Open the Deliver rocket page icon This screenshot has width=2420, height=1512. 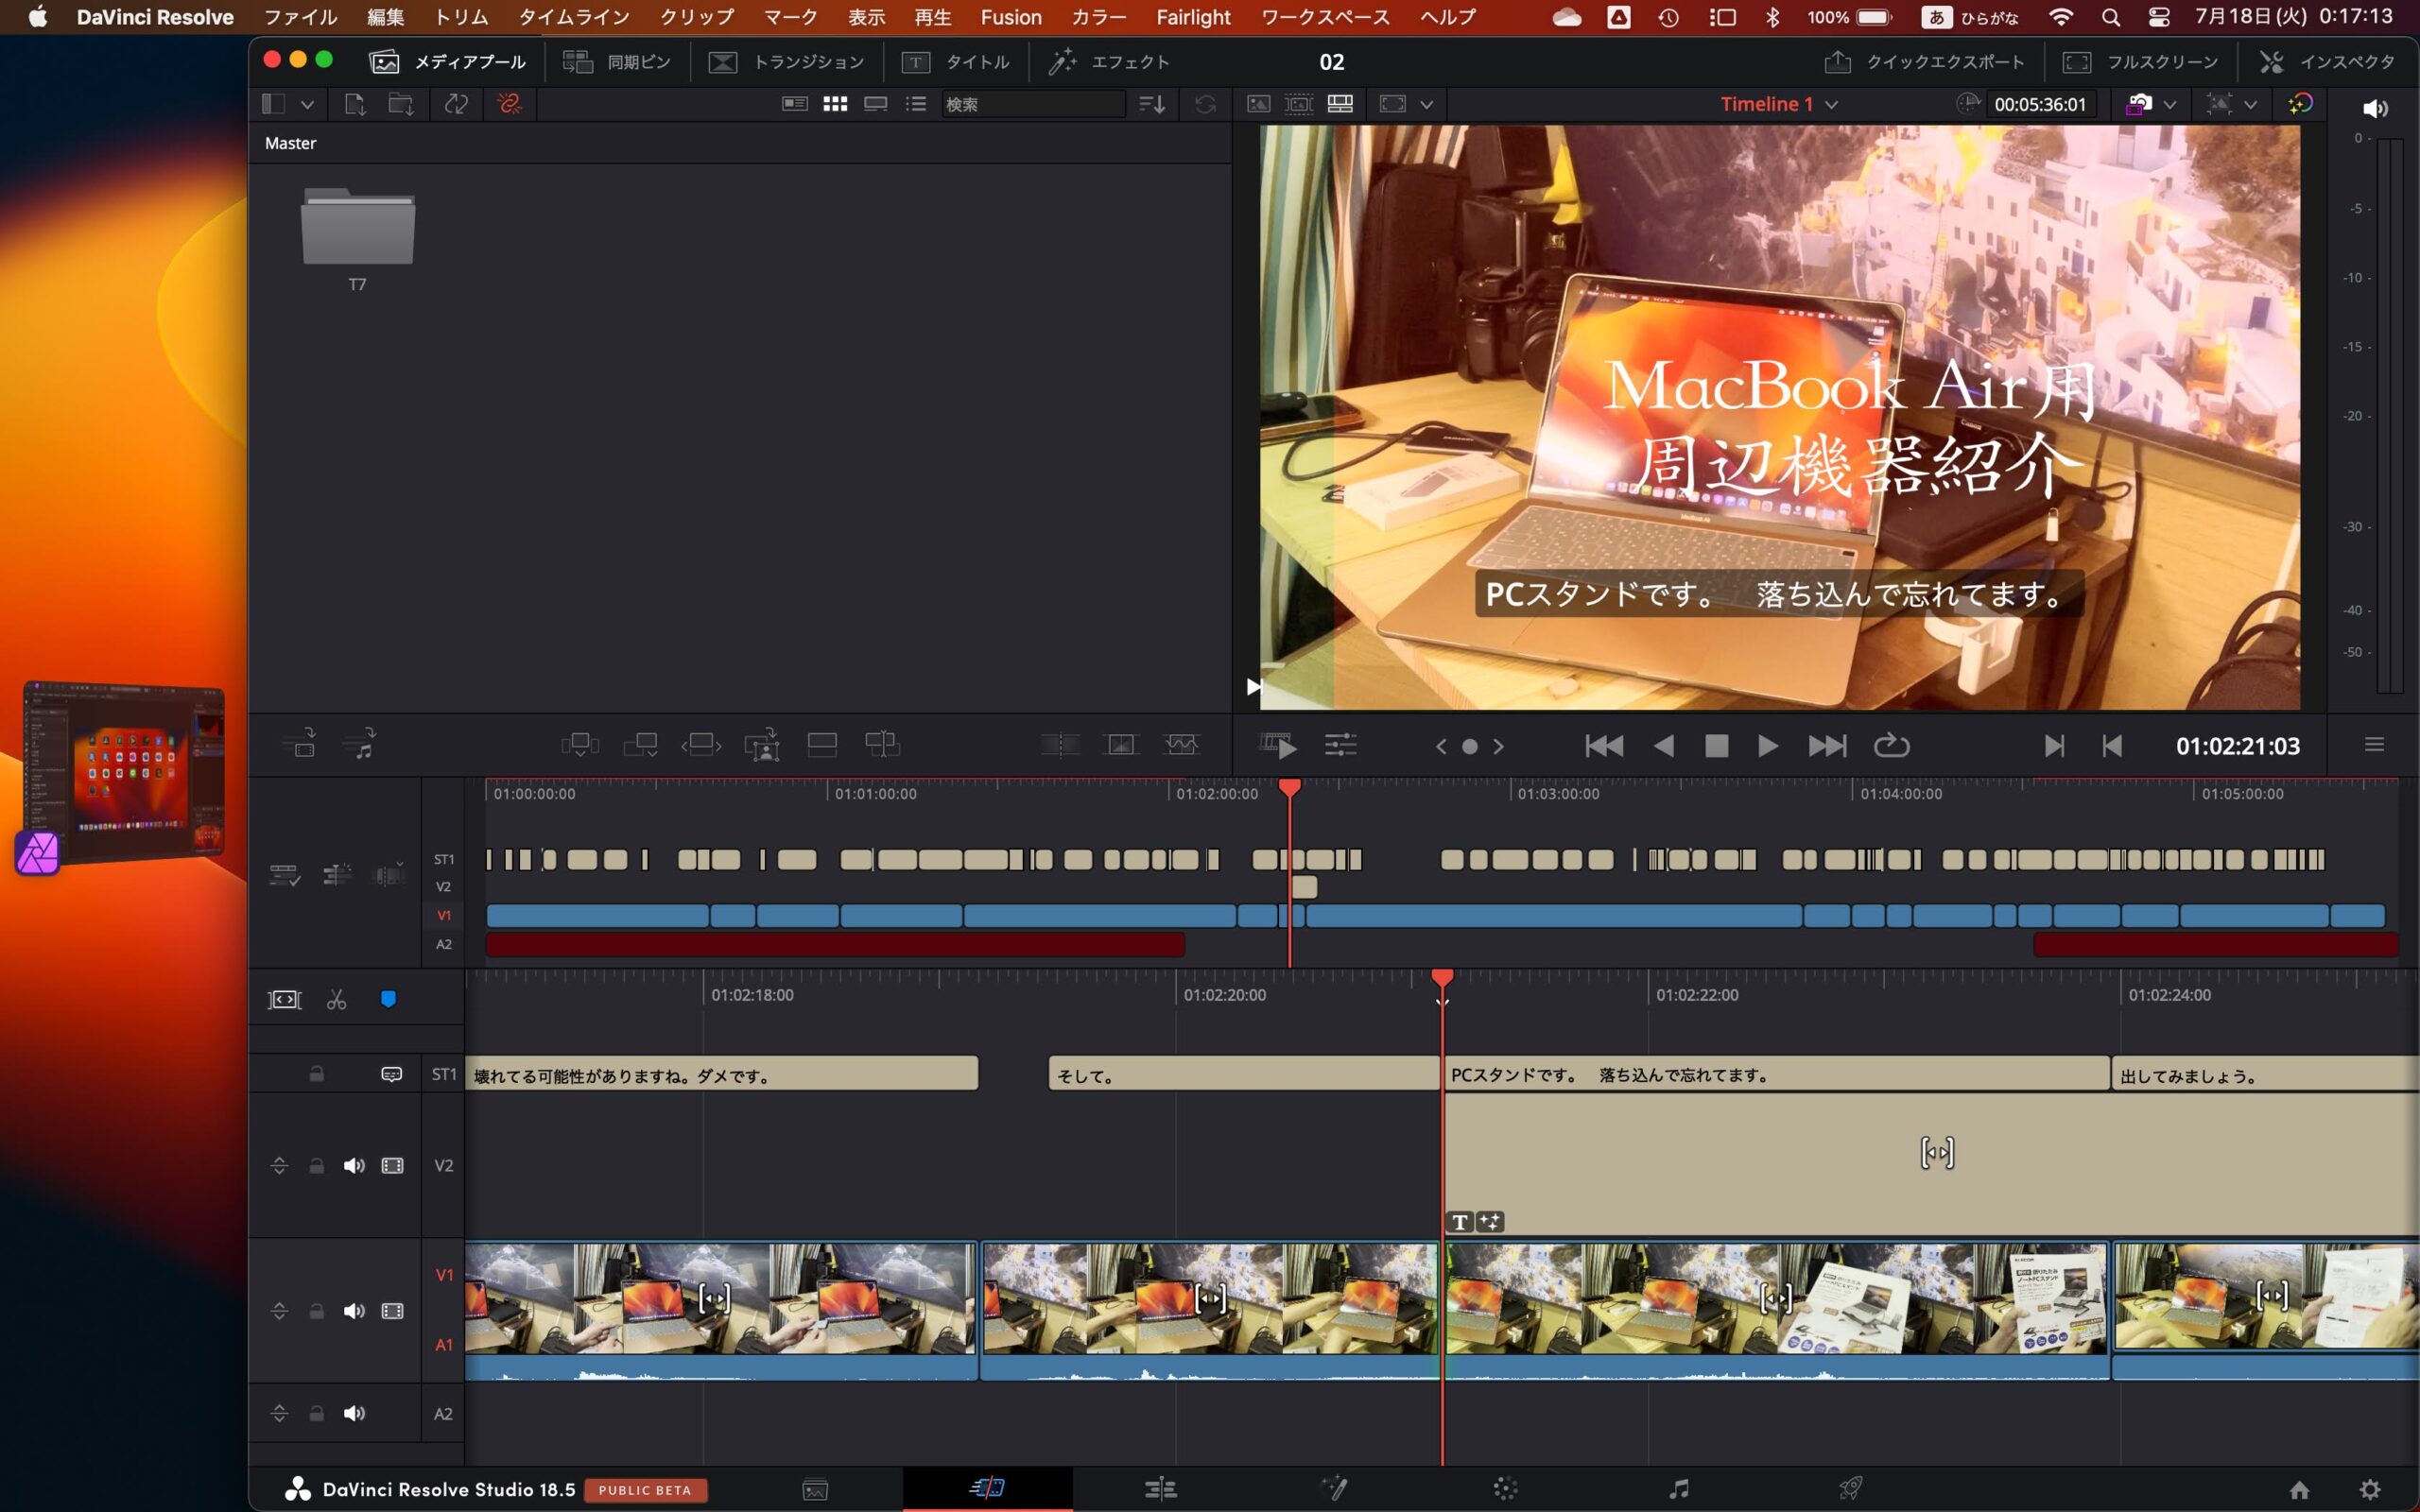point(1851,1488)
